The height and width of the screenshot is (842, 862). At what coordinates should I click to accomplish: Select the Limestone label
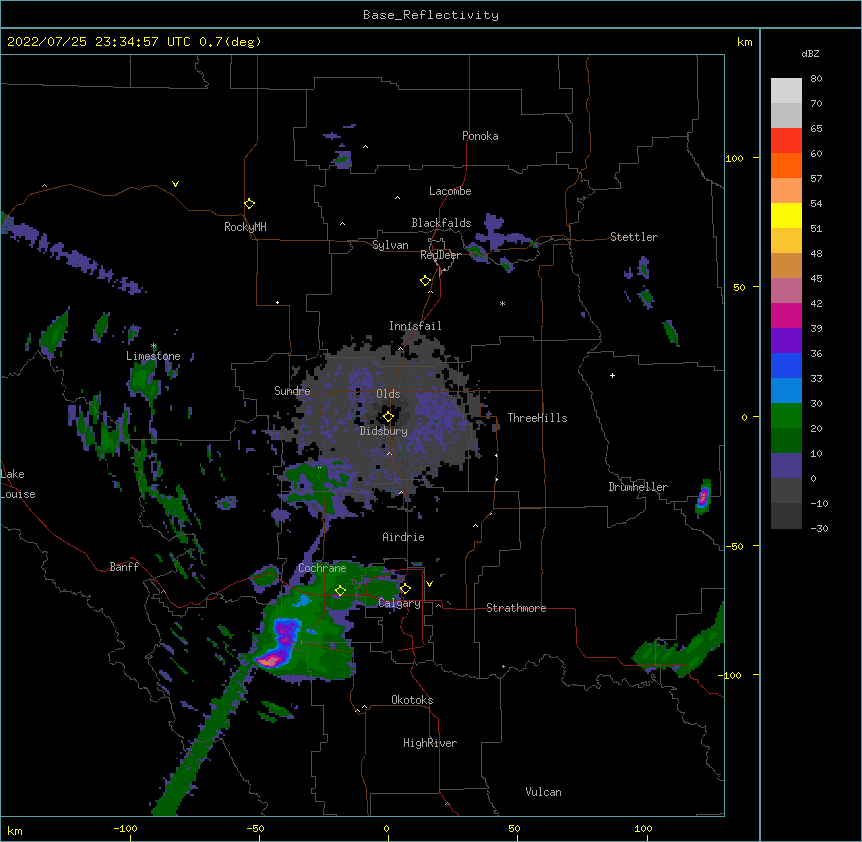[x=153, y=356]
